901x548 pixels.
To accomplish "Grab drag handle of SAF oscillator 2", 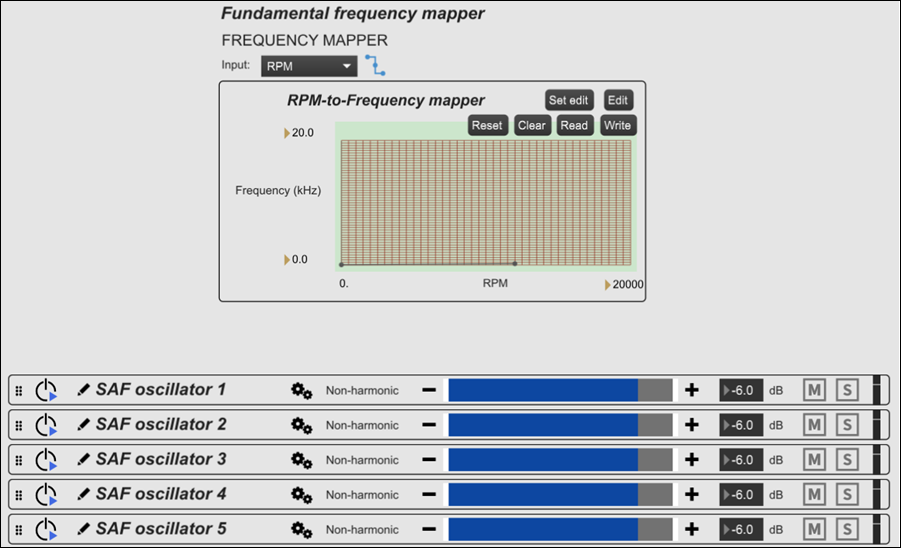I will [19, 426].
